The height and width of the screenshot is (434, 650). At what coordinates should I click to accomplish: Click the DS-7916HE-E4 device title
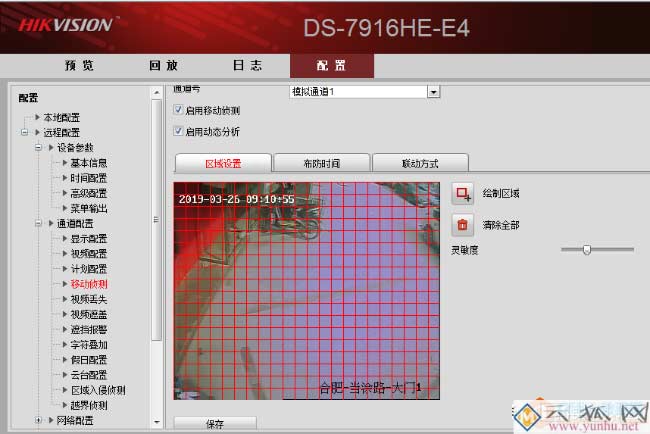(386, 28)
